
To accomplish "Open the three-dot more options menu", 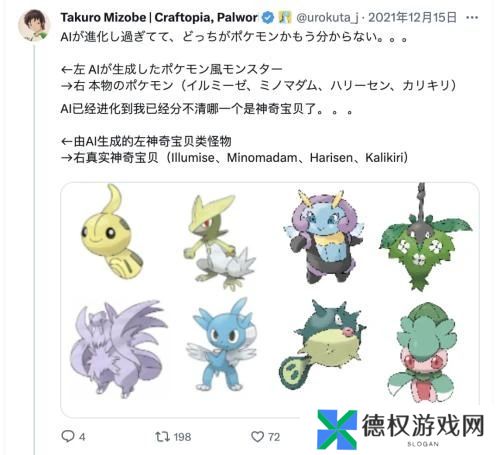I will click(472, 18).
